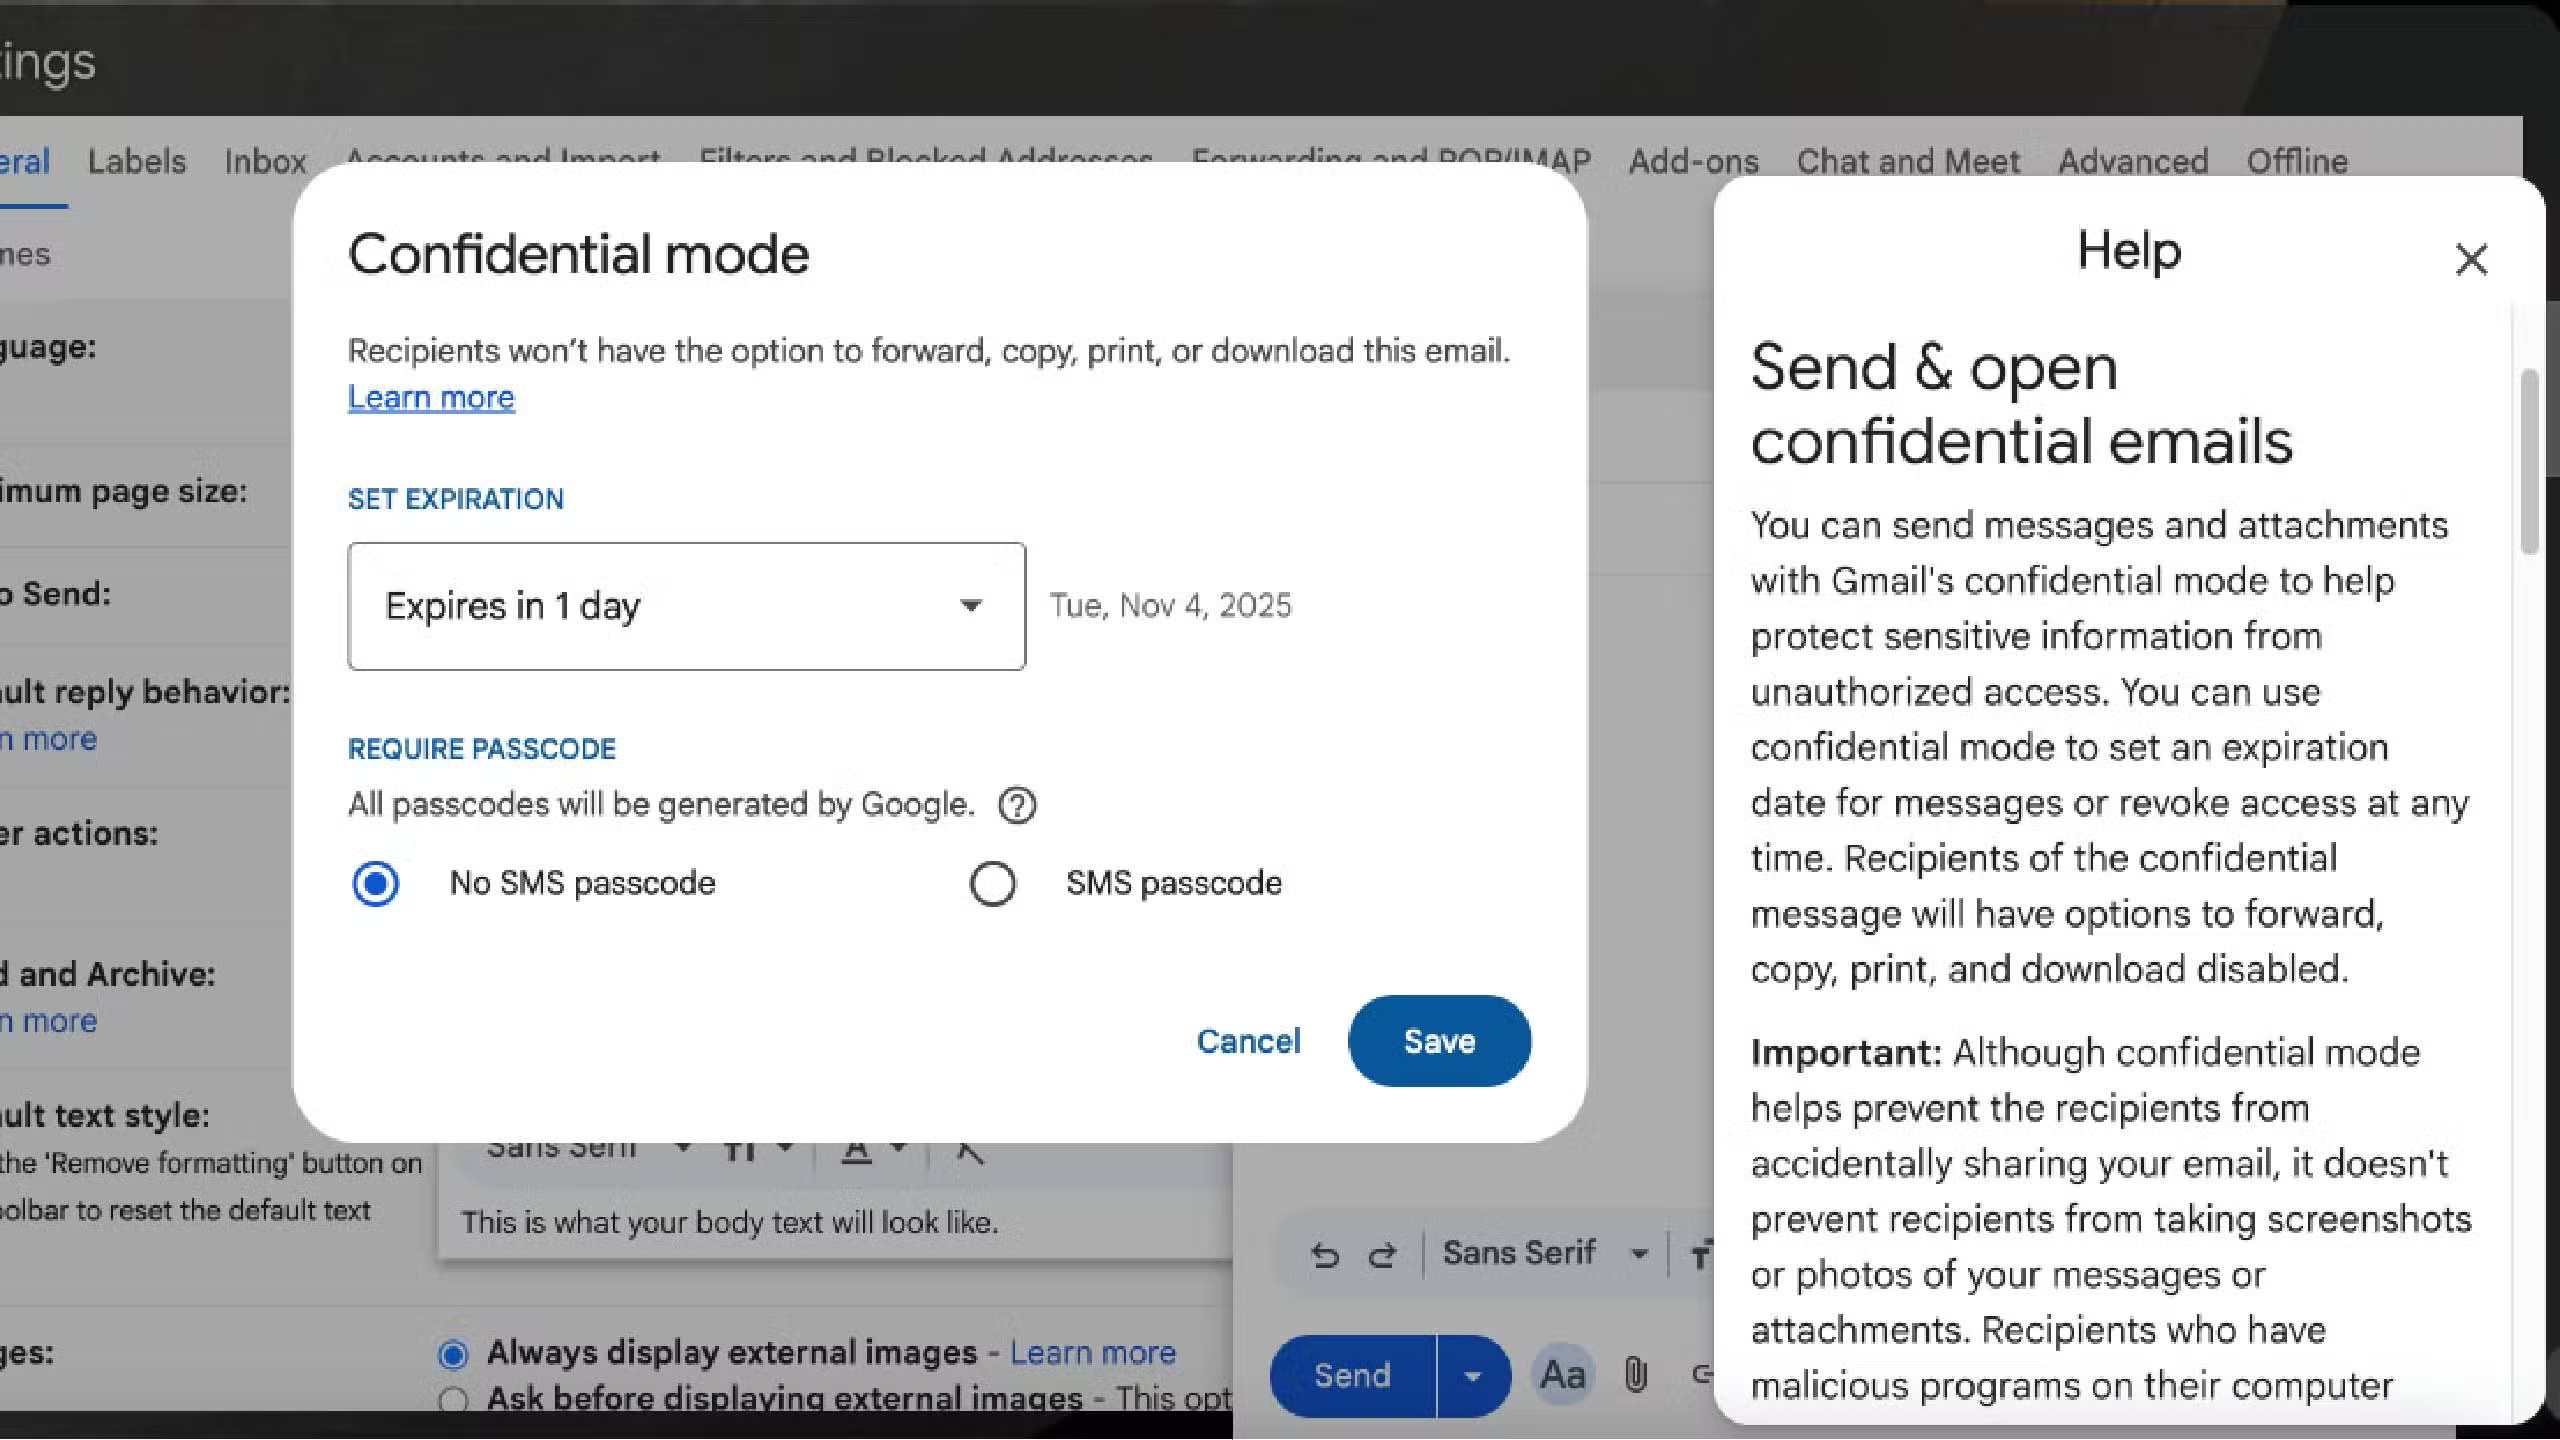Open the Advanced settings tab
Image resolution: width=2560 pixels, height=1440 pixels.
click(2132, 162)
